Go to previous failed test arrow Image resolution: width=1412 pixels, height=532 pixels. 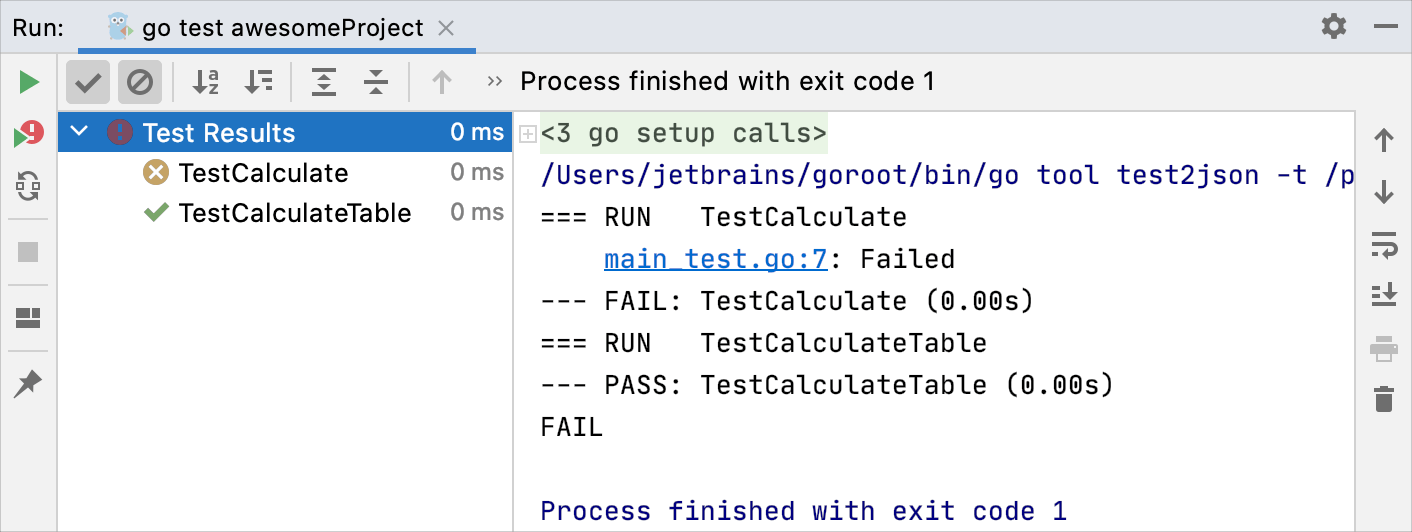click(442, 82)
